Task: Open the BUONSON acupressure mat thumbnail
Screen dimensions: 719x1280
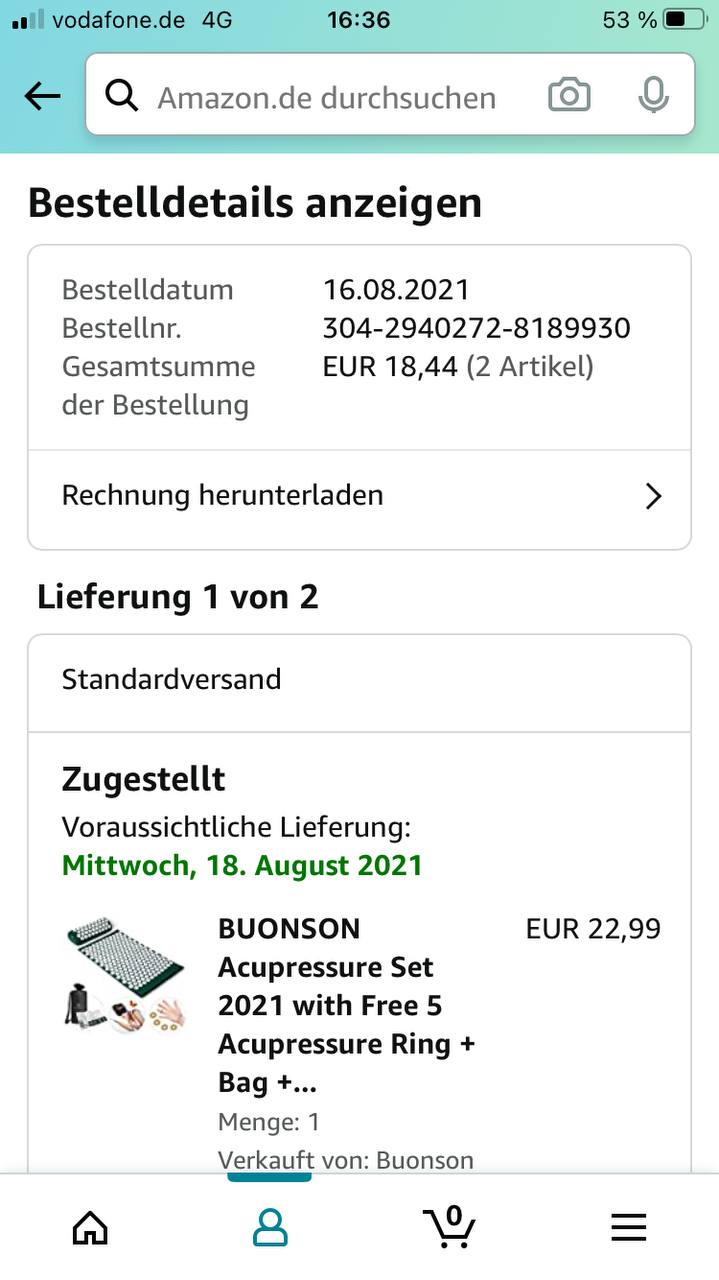Action: [x=124, y=975]
